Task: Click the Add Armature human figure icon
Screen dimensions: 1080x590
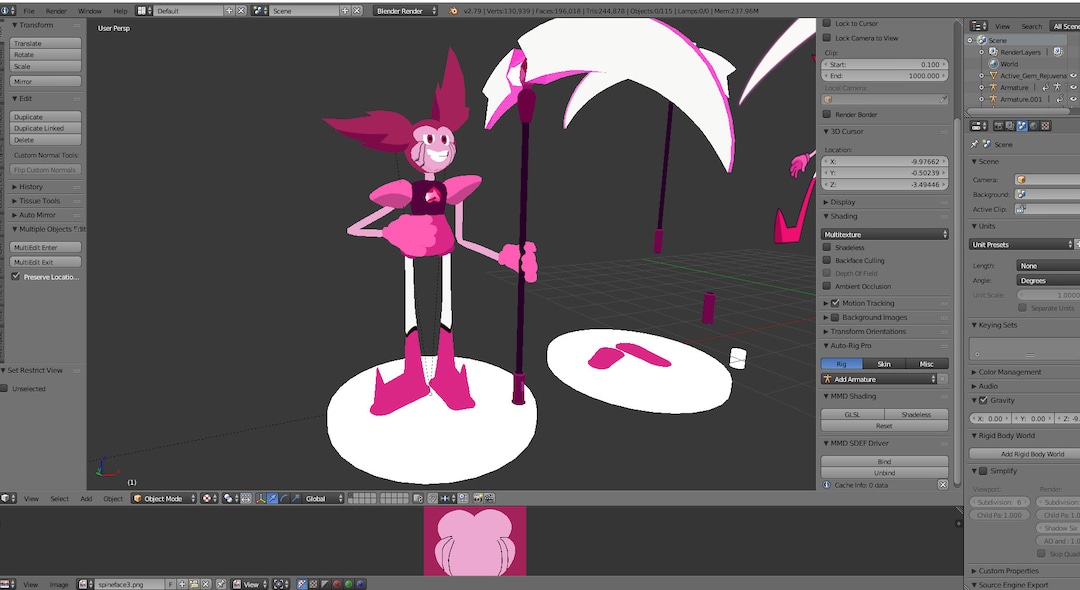Action: (x=827, y=378)
